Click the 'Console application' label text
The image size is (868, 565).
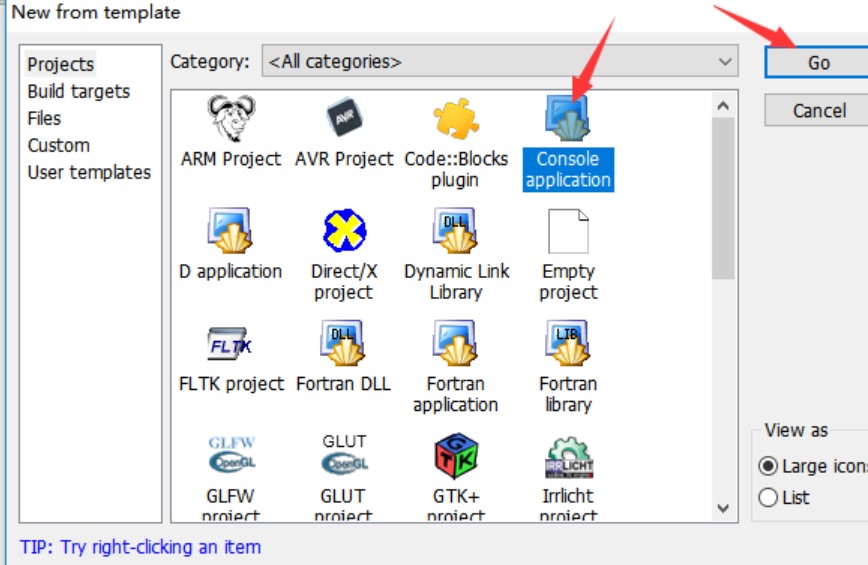click(x=568, y=169)
